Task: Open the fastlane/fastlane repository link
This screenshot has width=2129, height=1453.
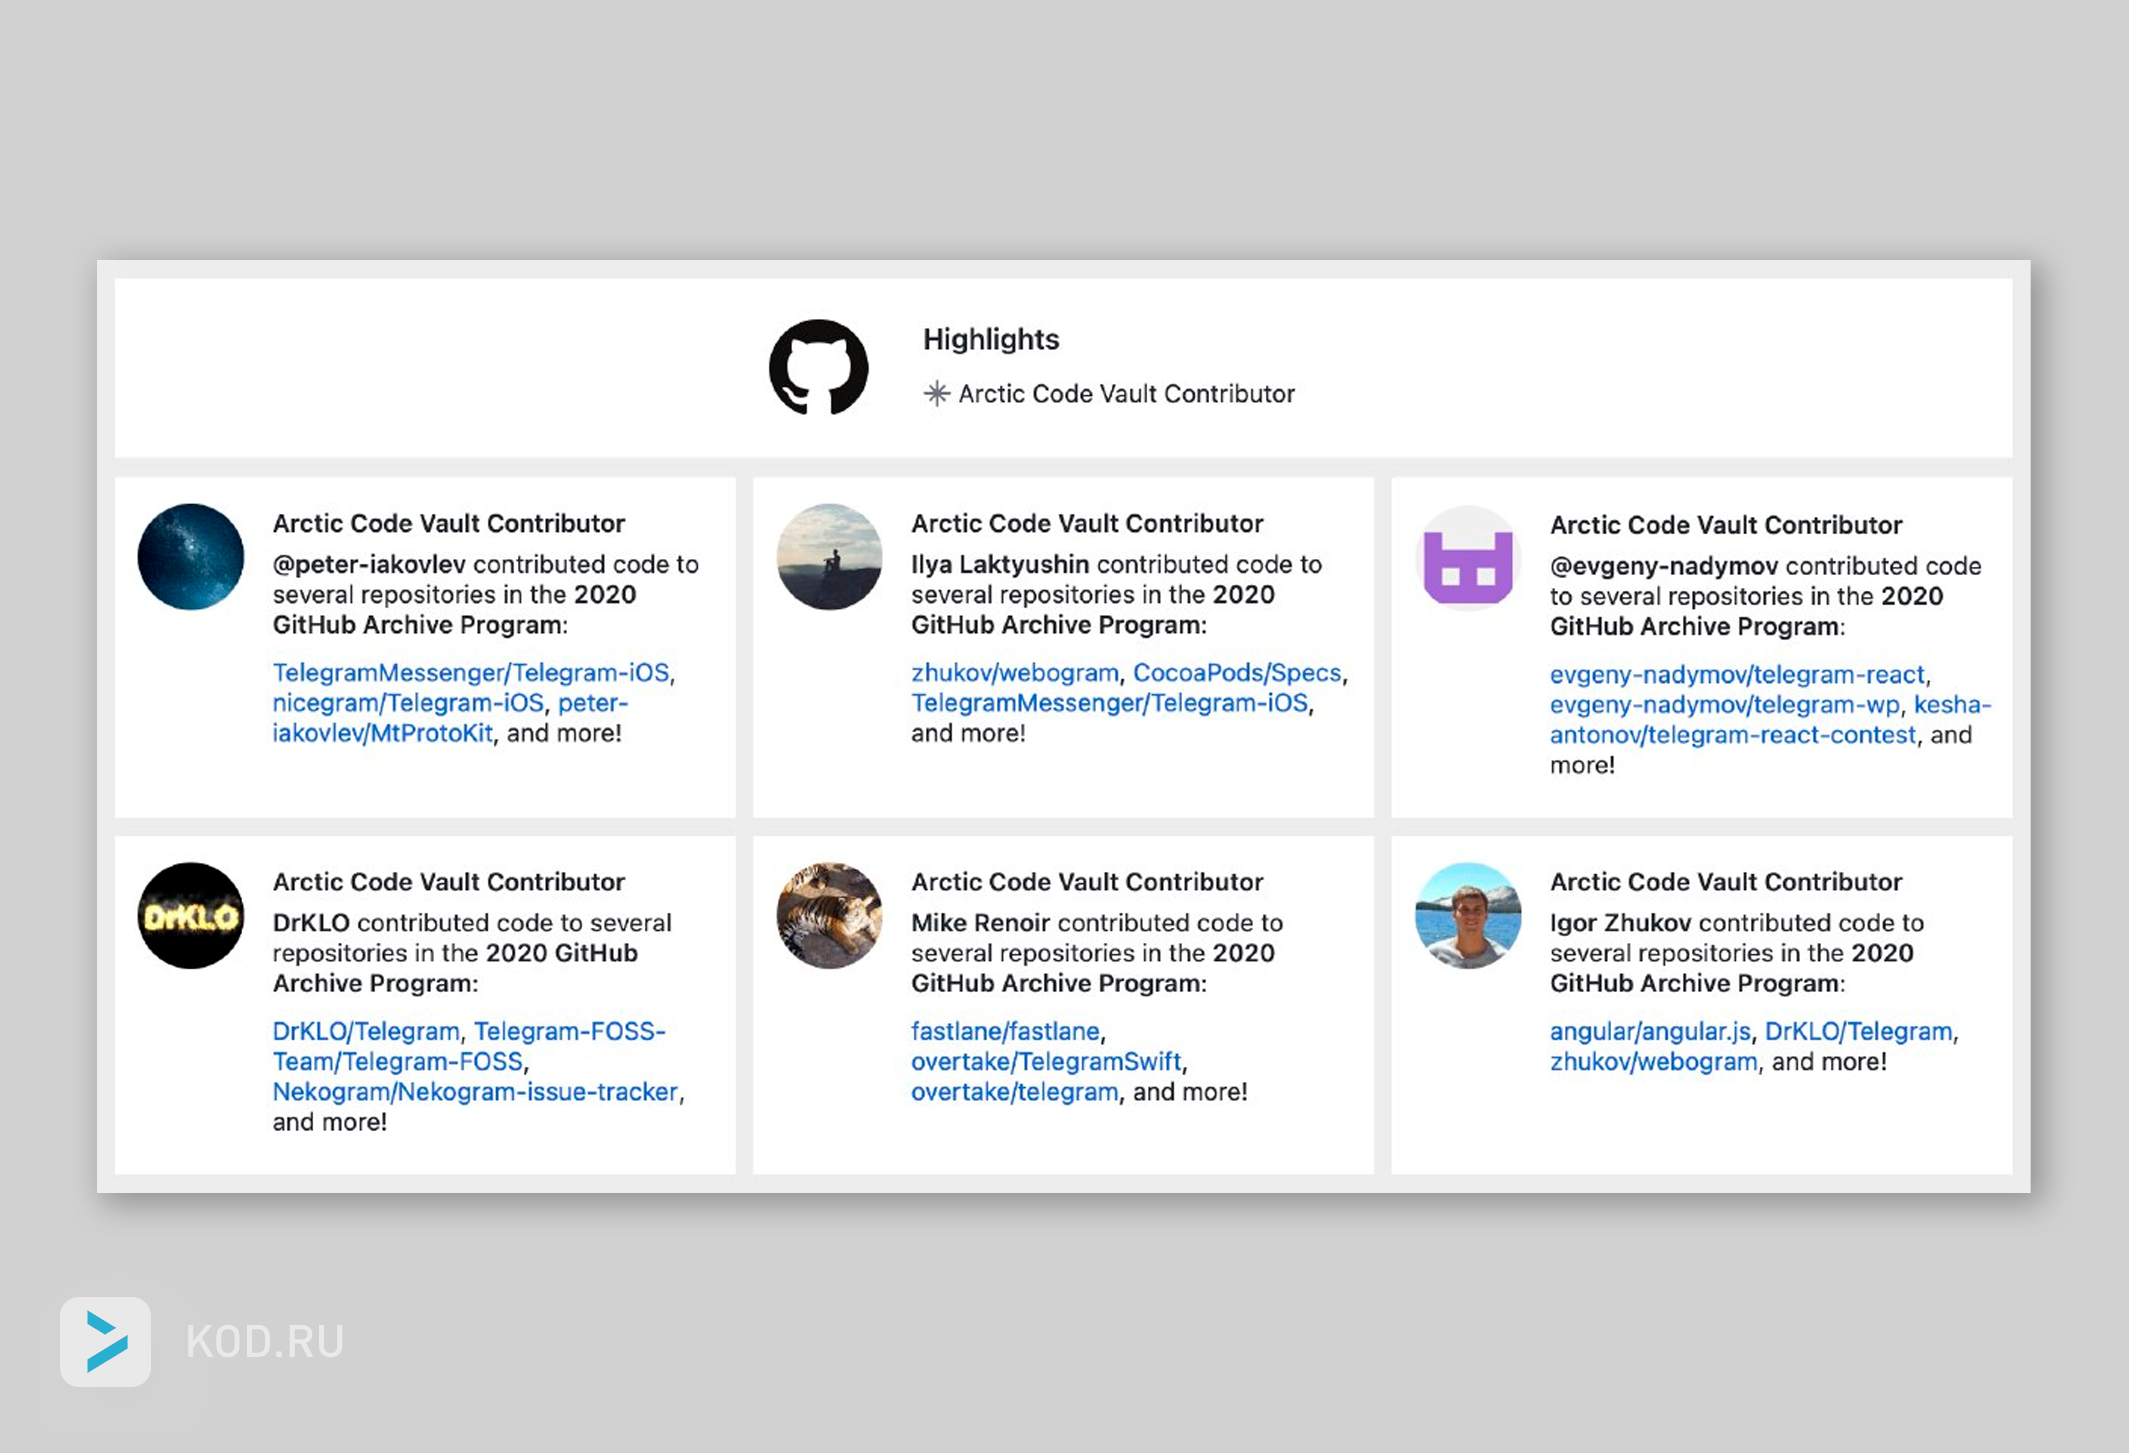Action: coord(1004,1030)
